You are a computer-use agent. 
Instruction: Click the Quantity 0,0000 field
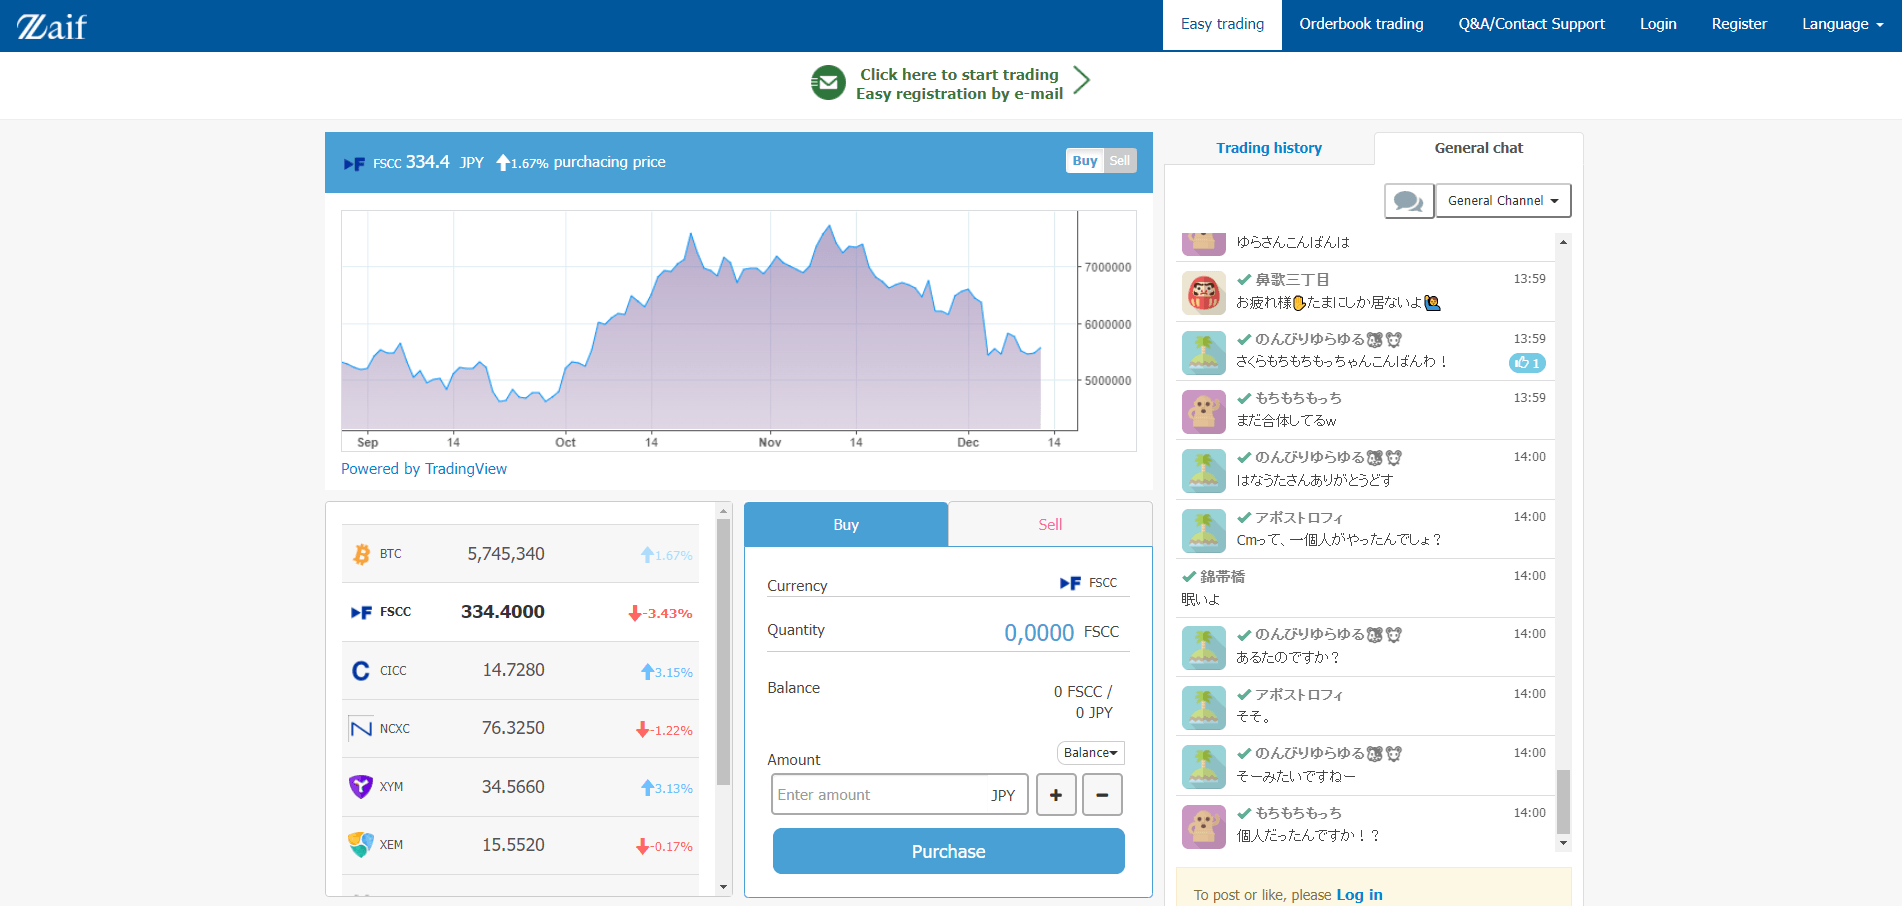pos(1038,633)
